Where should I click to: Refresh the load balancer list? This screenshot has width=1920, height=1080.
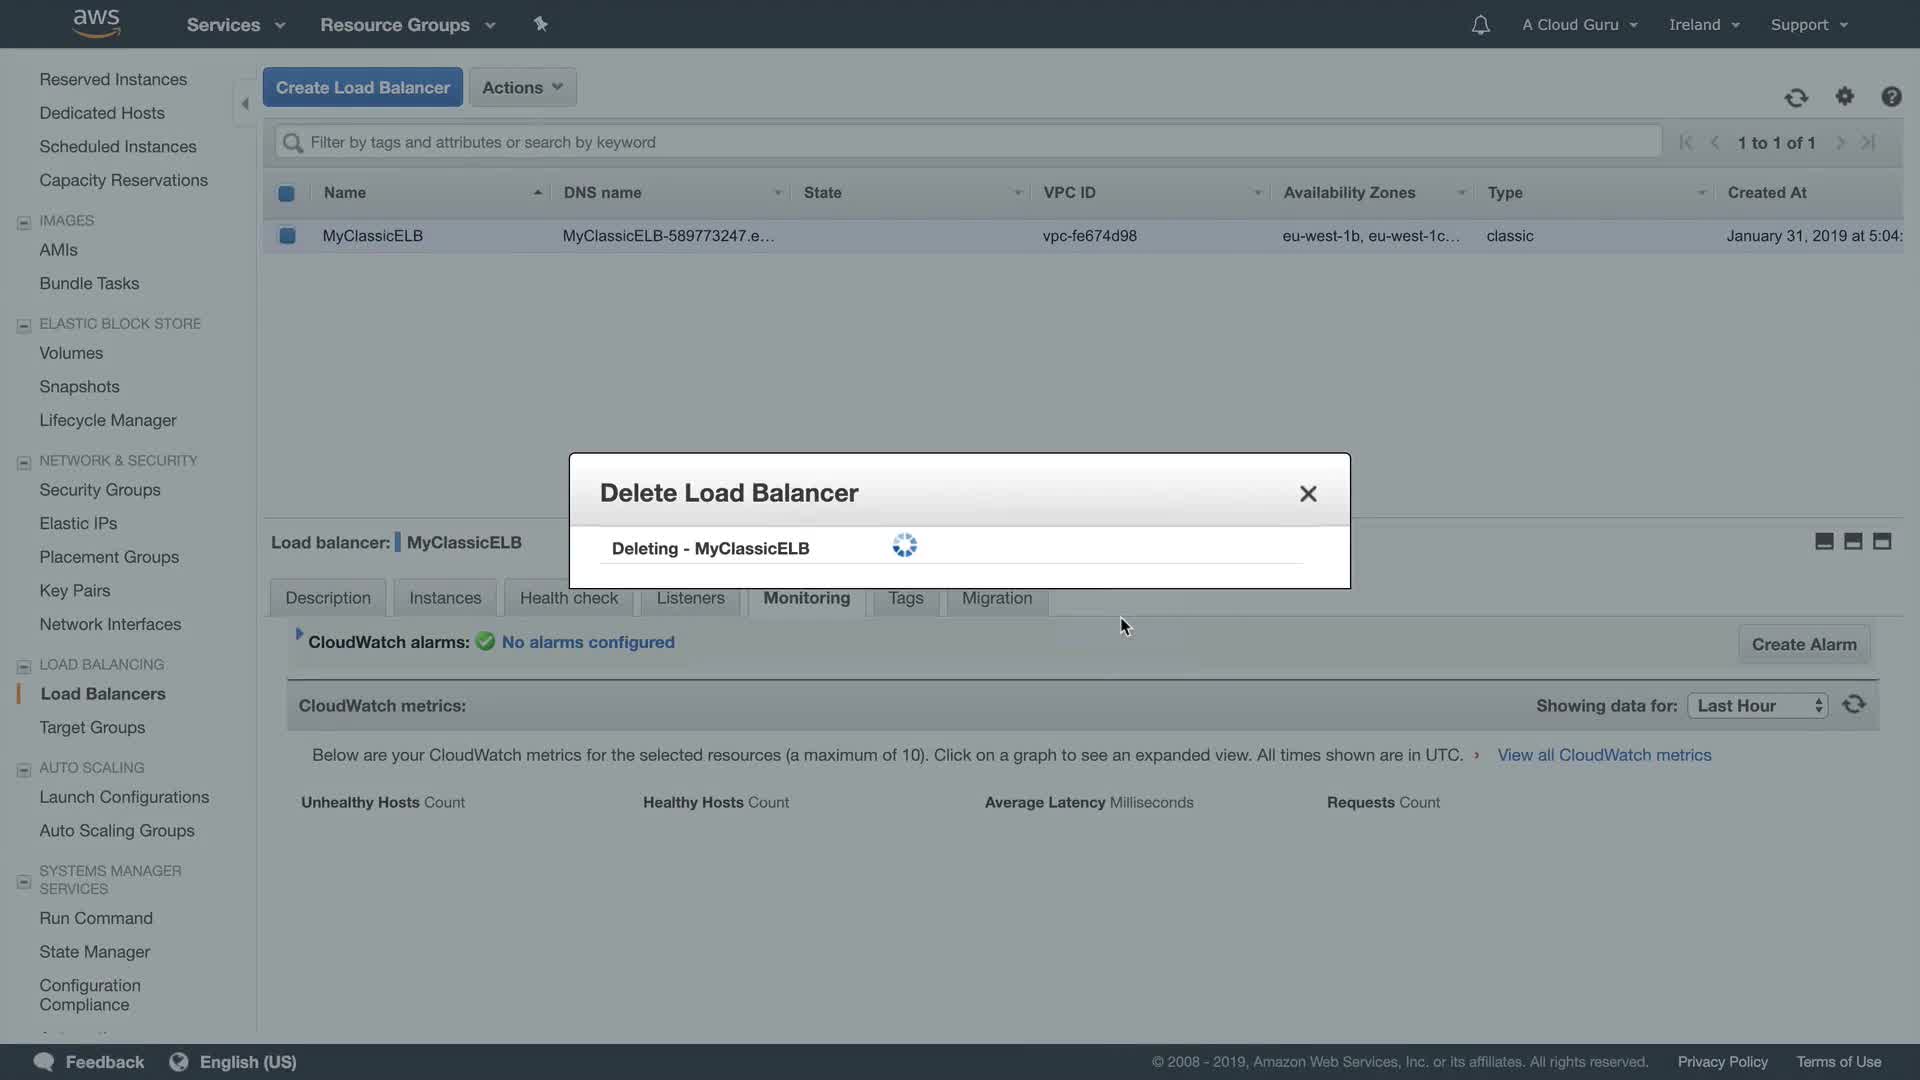[1796, 97]
